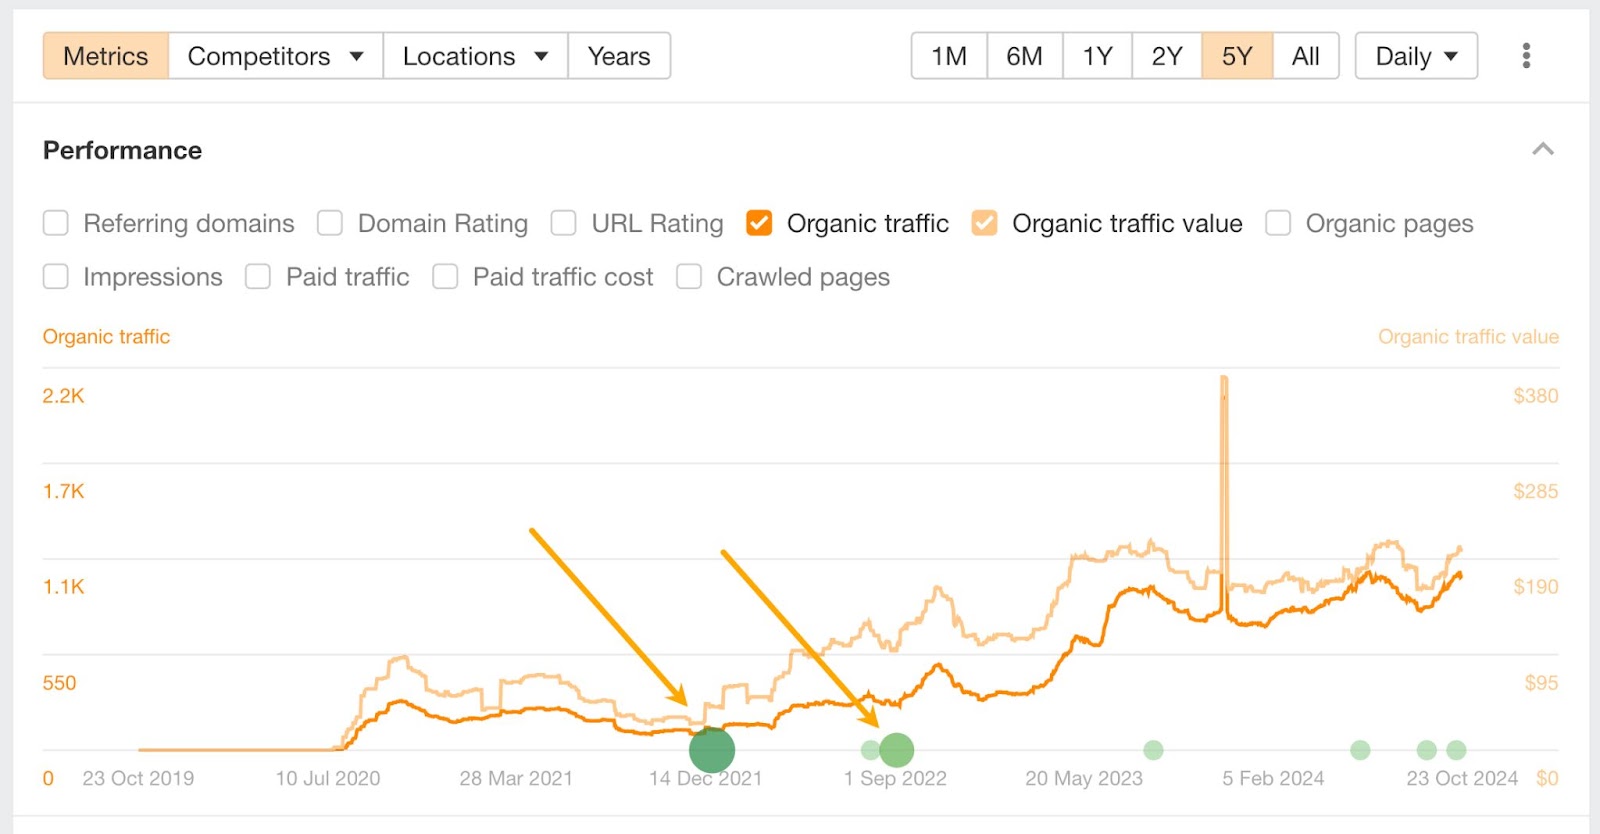The image size is (1600, 834).
Task: Open the Competitors dropdown
Action: (273, 56)
